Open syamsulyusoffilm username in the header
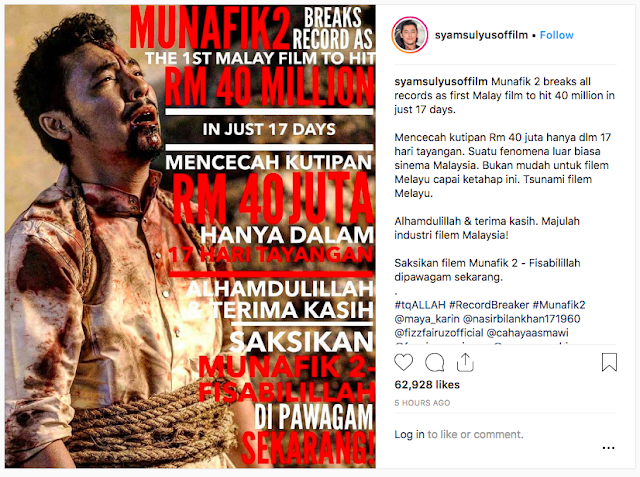Screen dimensions: 640x477 tap(481, 35)
